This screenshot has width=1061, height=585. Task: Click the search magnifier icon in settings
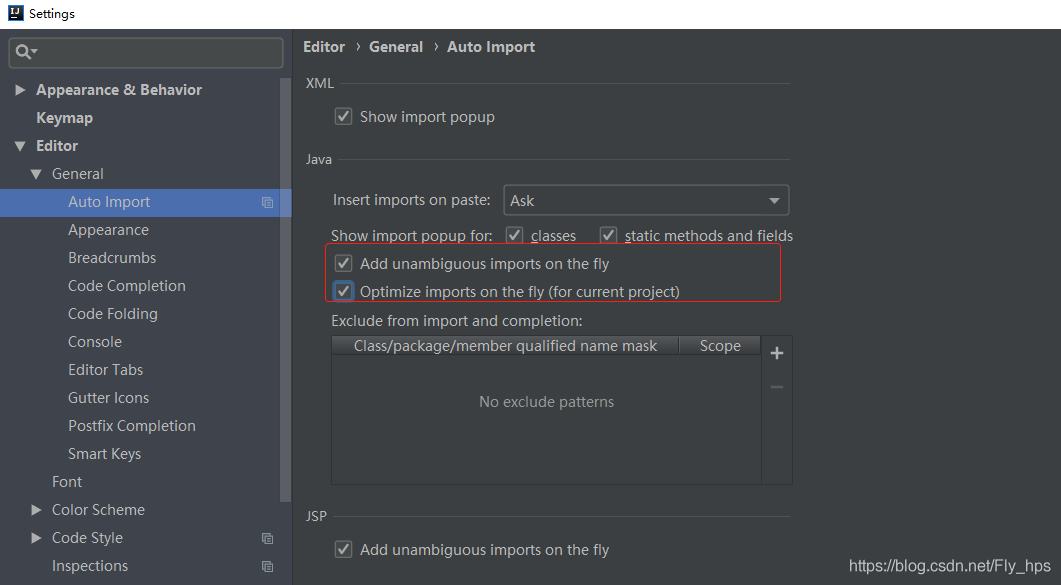pos(24,52)
